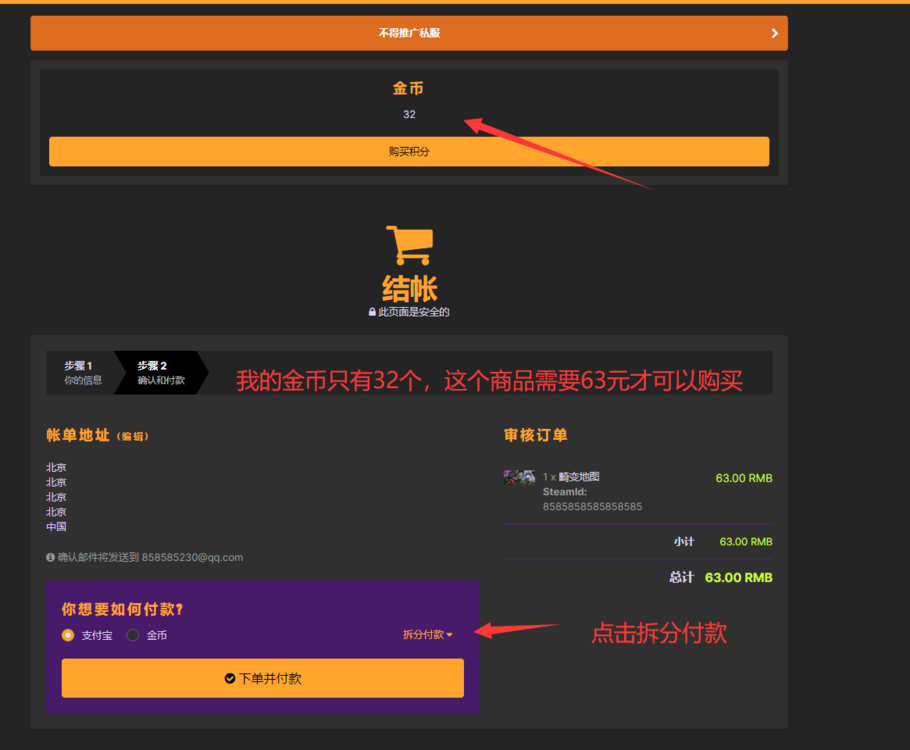This screenshot has width=910, height=750.
Task: Click the orange shopping cart icon
Action: (x=409, y=246)
